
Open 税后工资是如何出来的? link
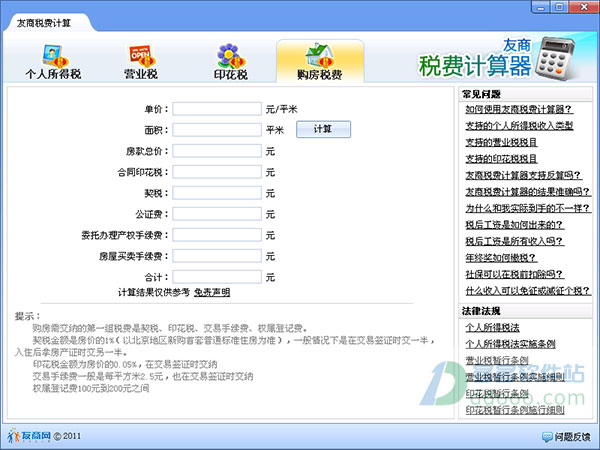pyautogui.click(x=514, y=225)
